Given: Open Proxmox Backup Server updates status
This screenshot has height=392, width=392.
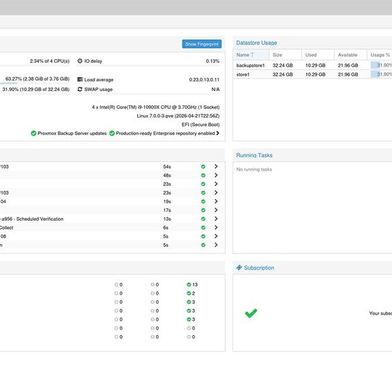Looking at the screenshot, I should pos(72,133).
